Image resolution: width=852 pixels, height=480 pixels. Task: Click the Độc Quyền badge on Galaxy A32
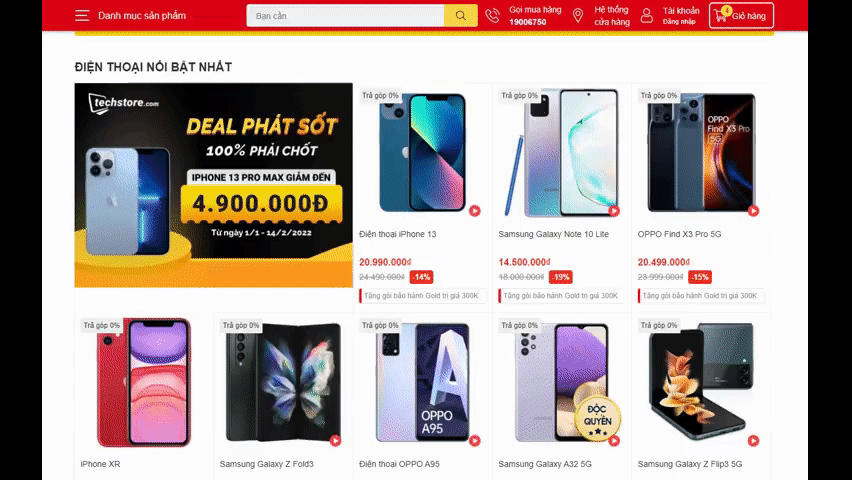pyautogui.click(x=598, y=418)
